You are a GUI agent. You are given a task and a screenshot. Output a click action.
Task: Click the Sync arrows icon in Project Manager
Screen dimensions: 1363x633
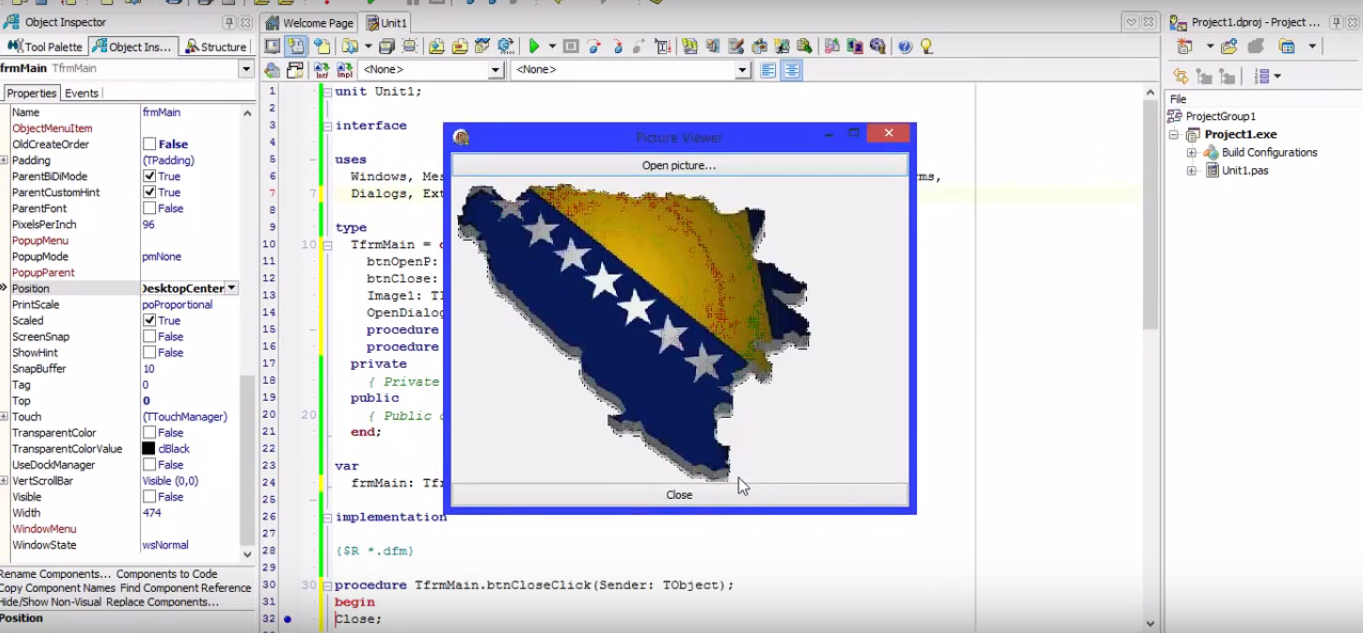(1181, 77)
